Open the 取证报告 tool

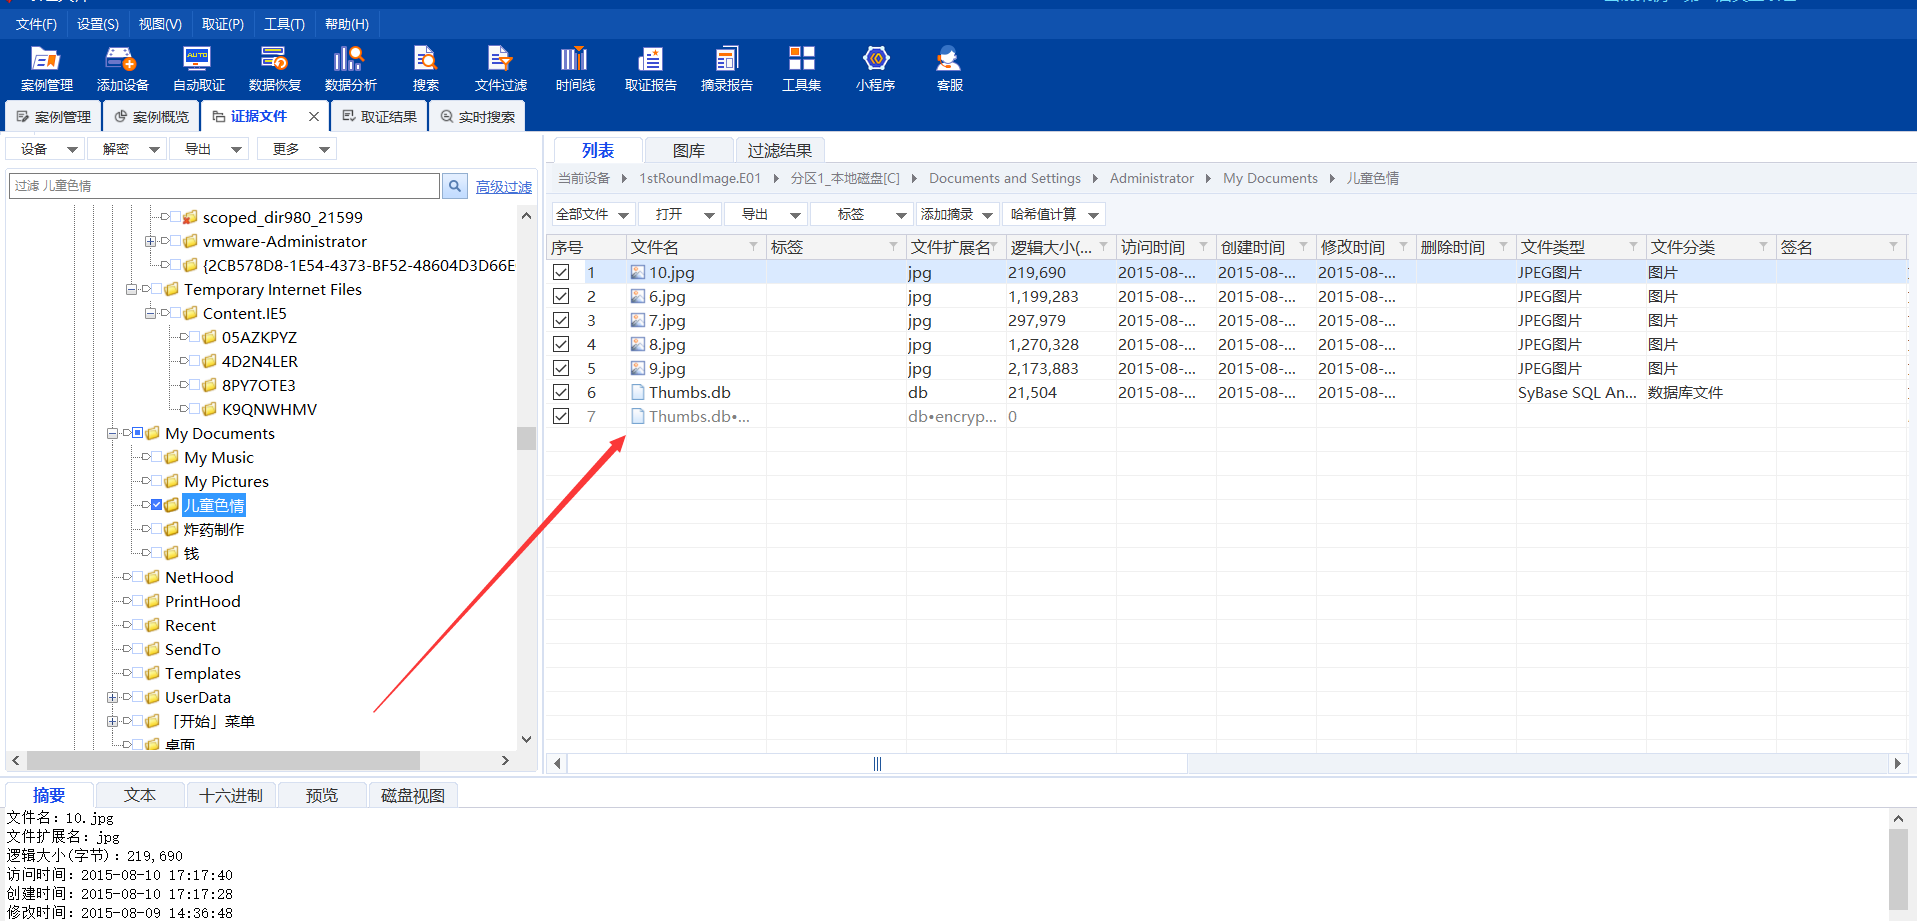(650, 69)
